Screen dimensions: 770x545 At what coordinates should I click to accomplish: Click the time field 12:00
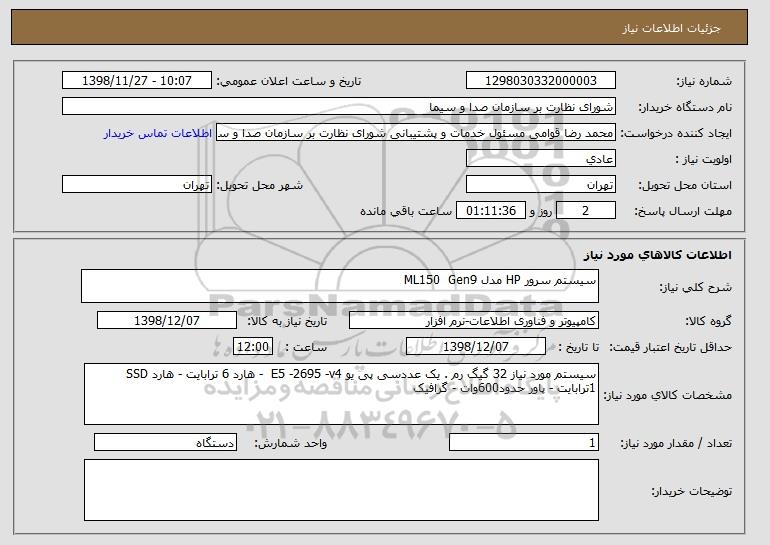253,347
